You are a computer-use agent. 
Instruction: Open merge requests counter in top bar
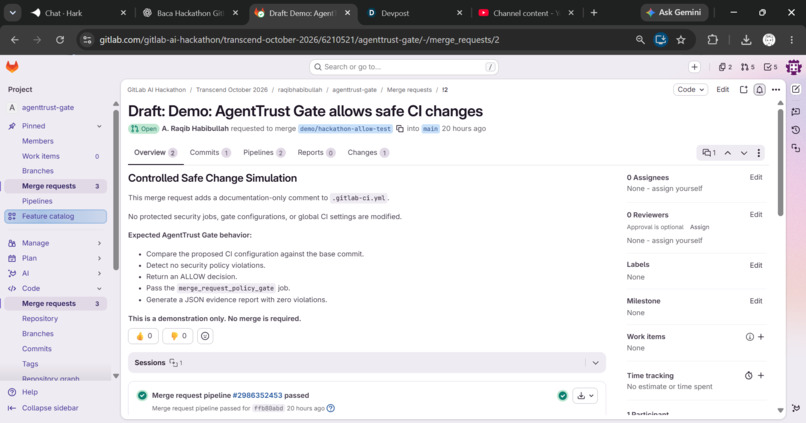pyautogui.click(x=748, y=67)
